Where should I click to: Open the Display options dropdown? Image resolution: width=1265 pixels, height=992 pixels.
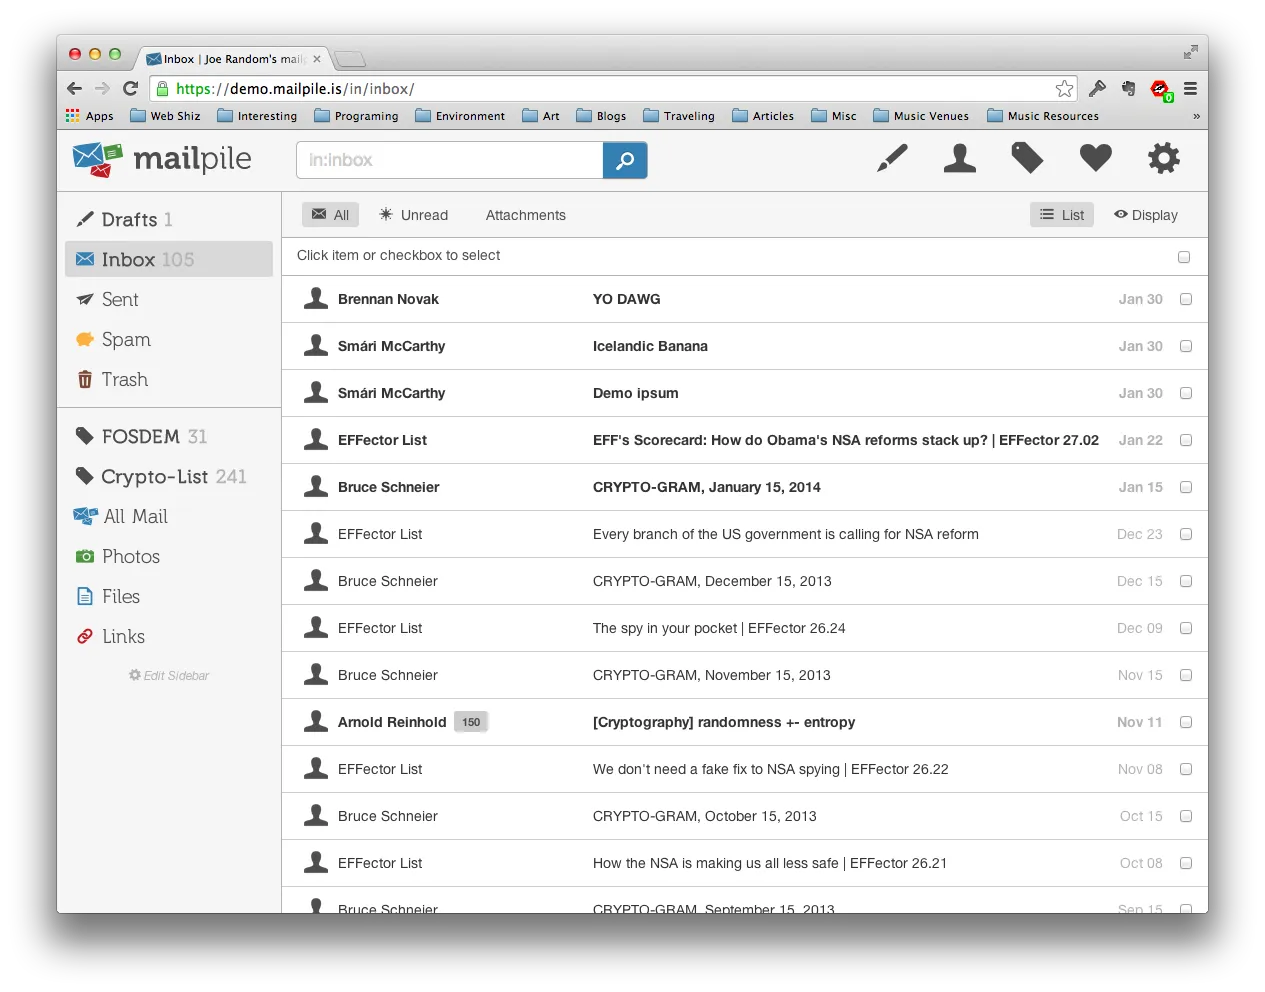(x=1145, y=214)
